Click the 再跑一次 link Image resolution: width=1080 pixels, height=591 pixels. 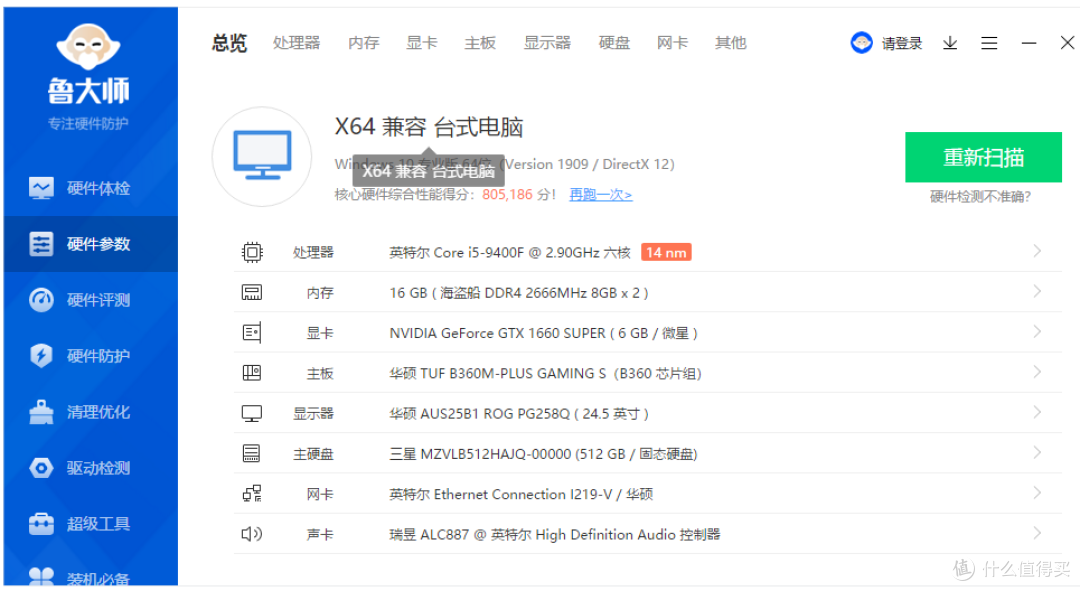point(601,195)
